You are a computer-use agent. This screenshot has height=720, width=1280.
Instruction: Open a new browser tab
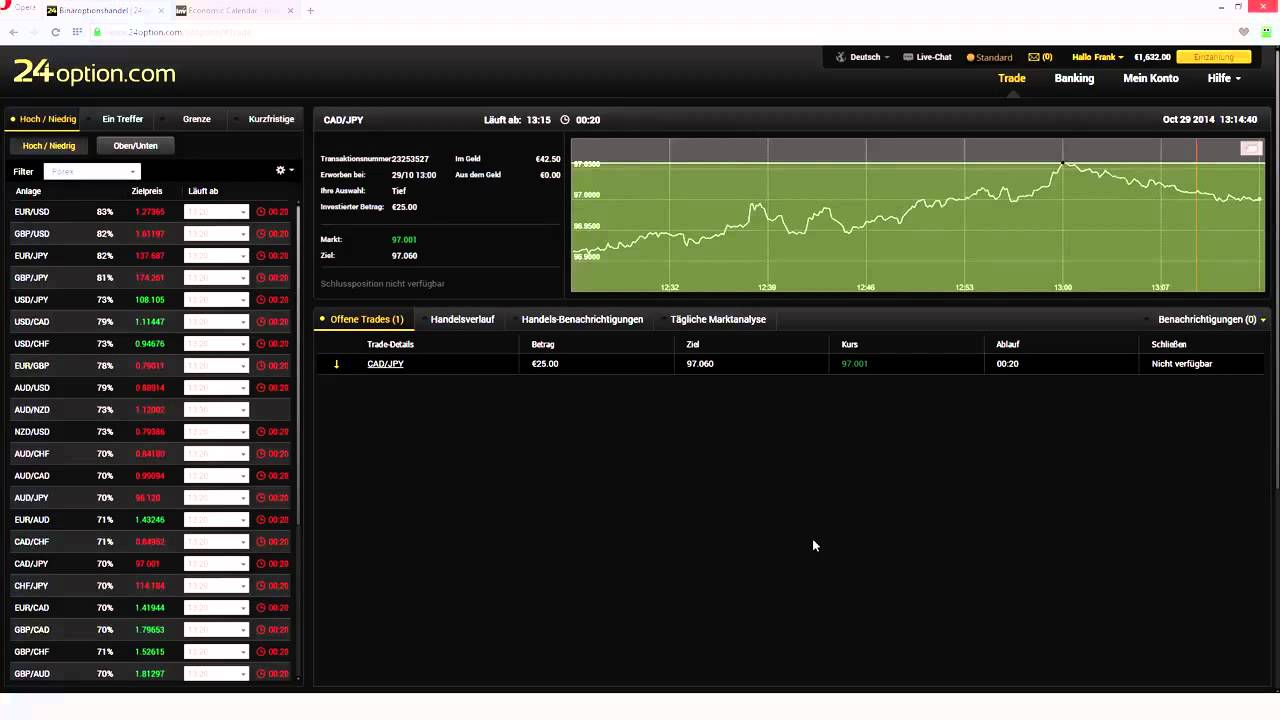point(310,11)
